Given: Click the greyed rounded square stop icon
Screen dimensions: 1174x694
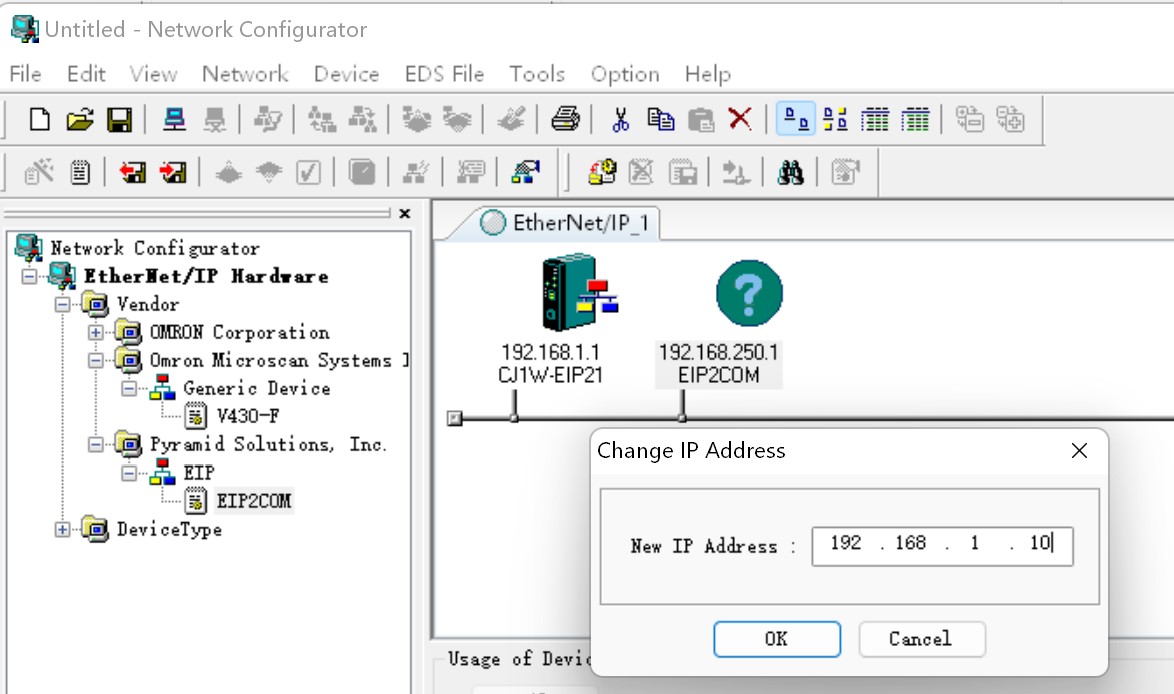Looking at the screenshot, I should coord(362,173).
